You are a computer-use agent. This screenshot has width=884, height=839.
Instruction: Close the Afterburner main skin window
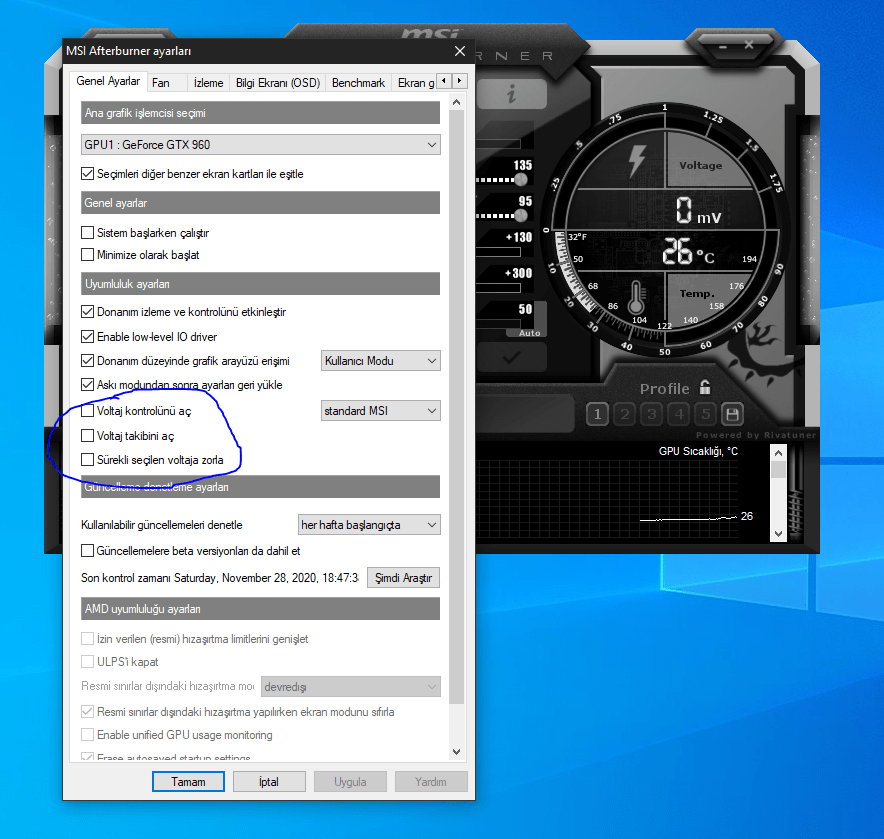pyautogui.click(x=749, y=45)
